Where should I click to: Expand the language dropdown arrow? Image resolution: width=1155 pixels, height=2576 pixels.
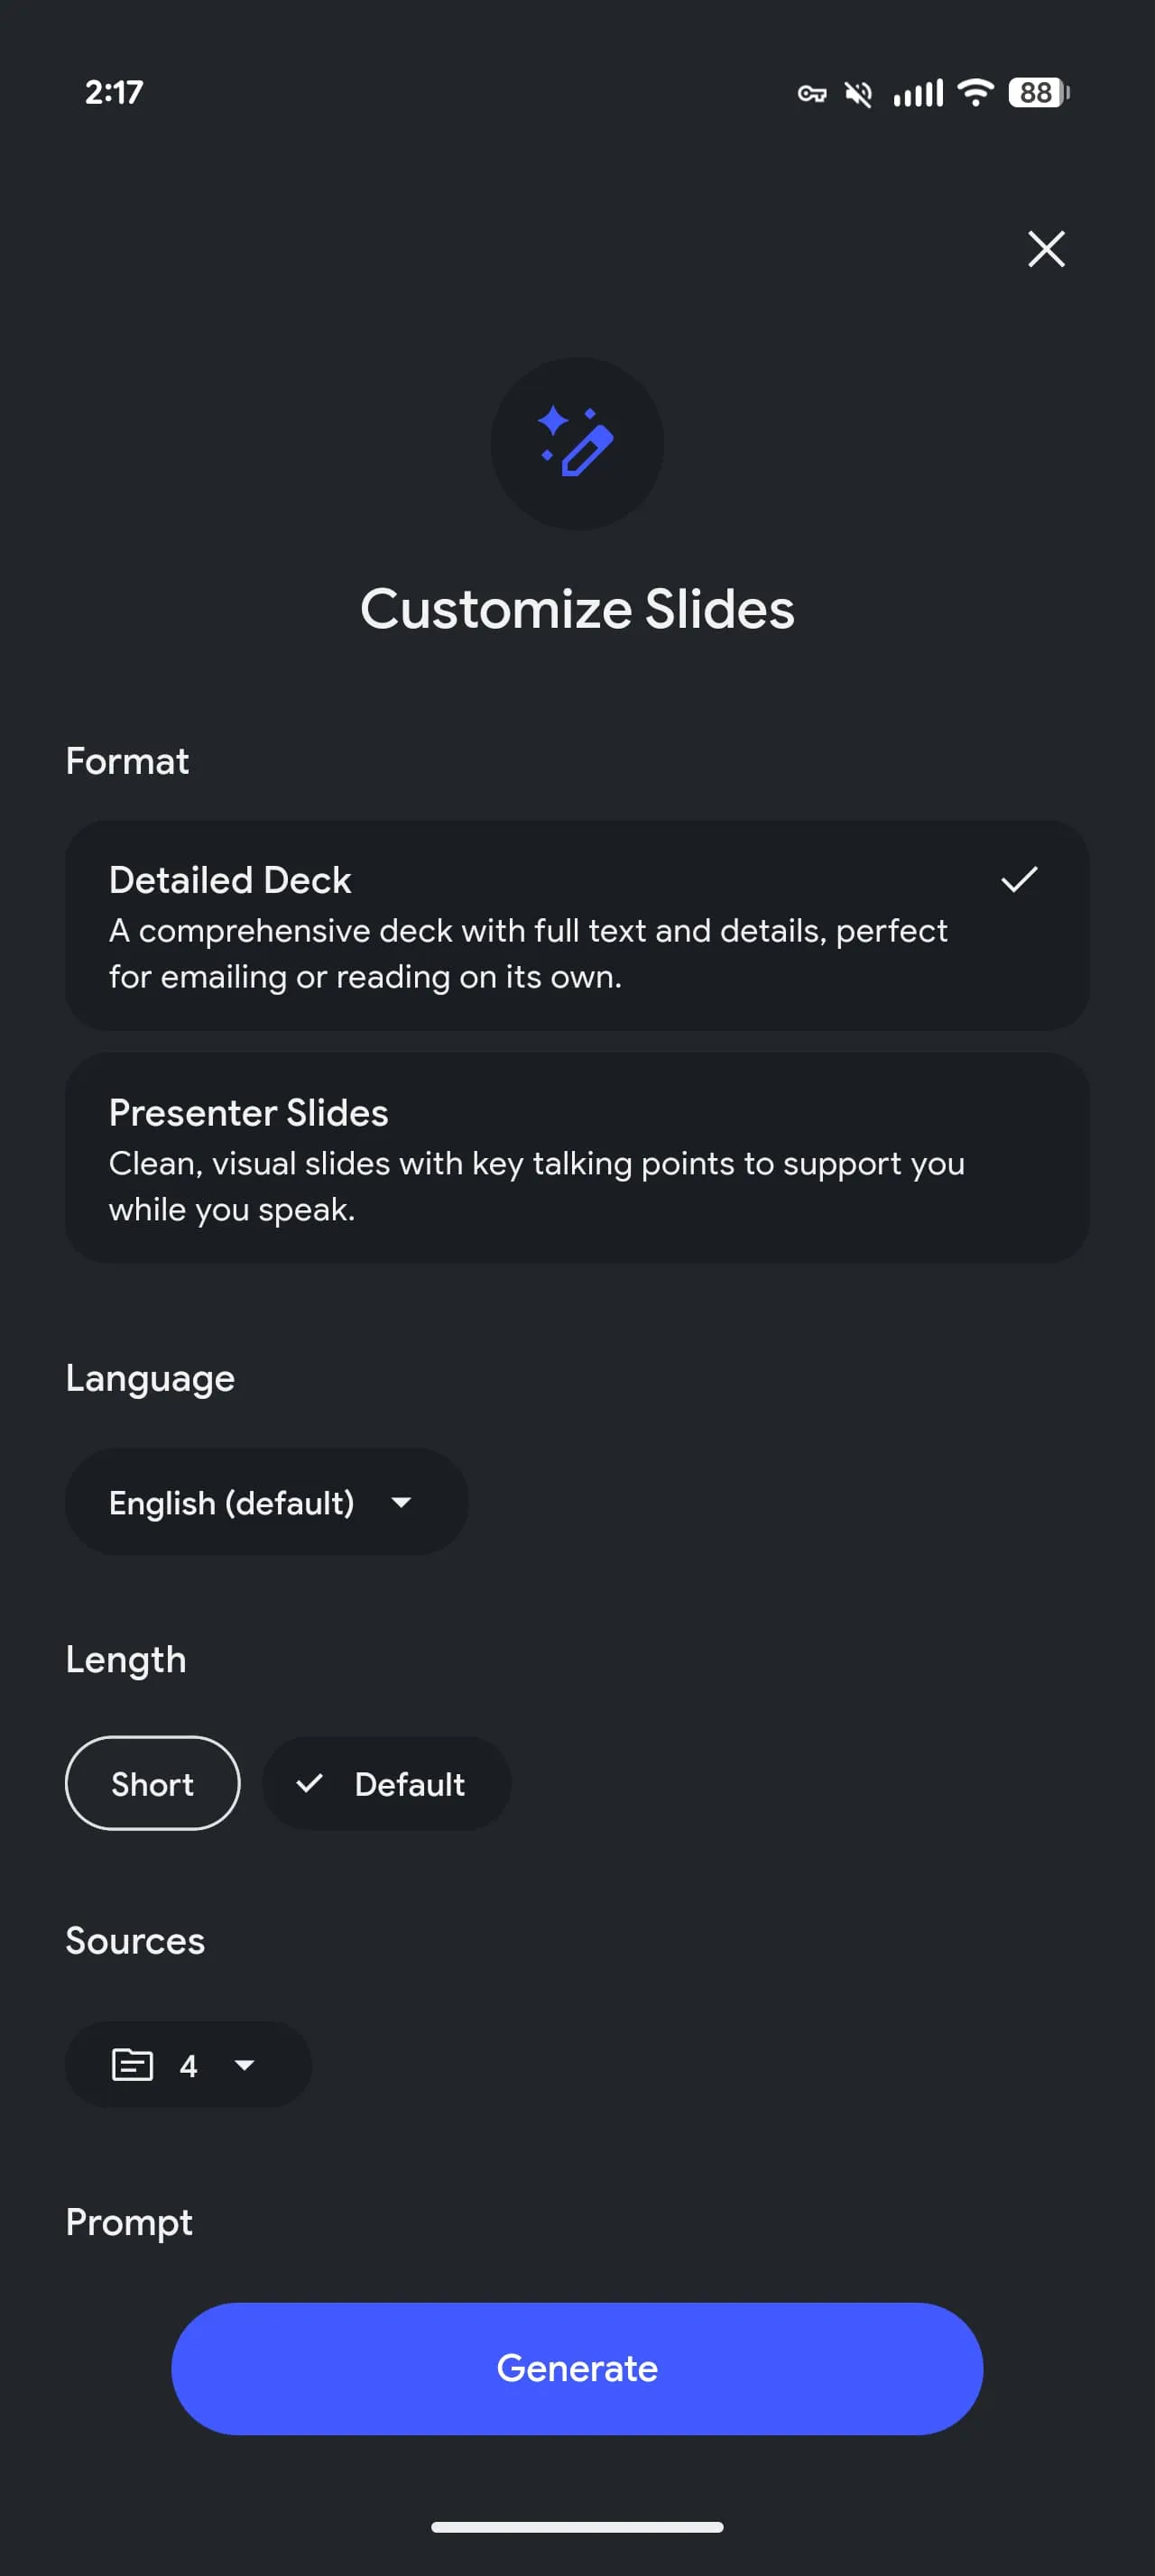(402, 1502)
